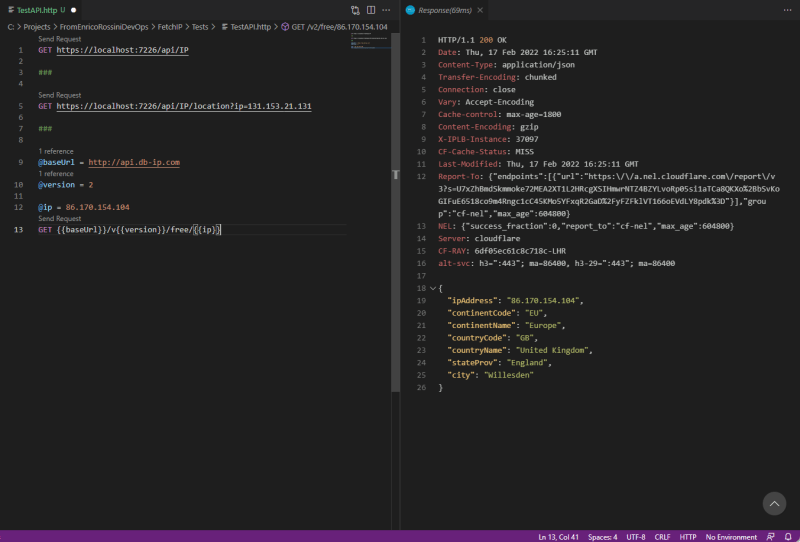Click the editor vertical scrollbar thumb
The width and height of the screenshot is (800, 542).
[x=395, y=212]
